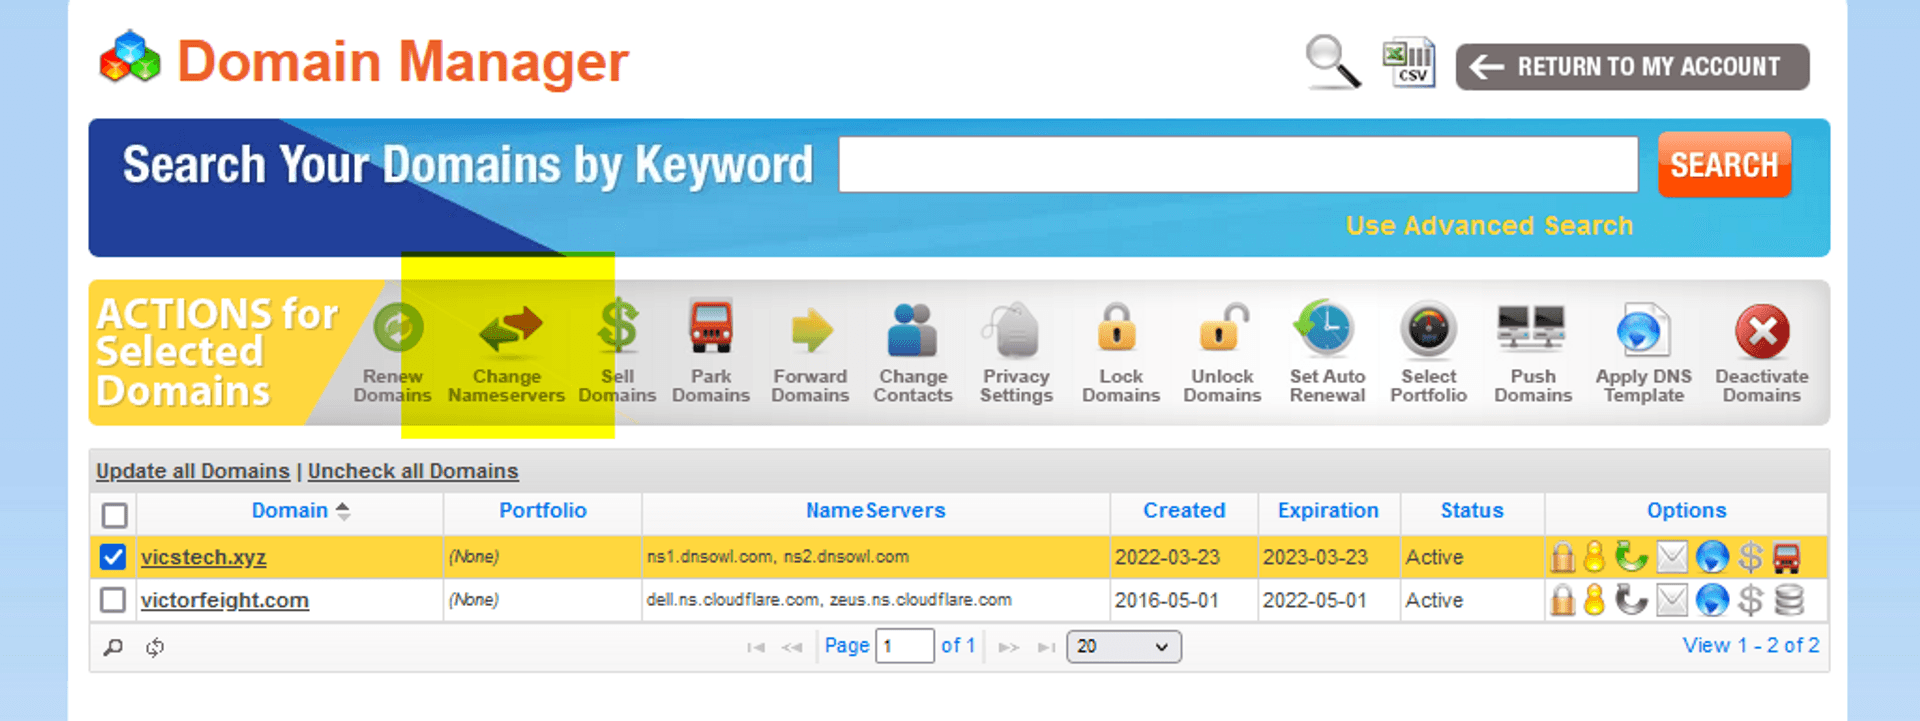This screenshot has width=1920, height=721.
Task: Click the Uncheck all Domains link
Action: coord(413,471)
